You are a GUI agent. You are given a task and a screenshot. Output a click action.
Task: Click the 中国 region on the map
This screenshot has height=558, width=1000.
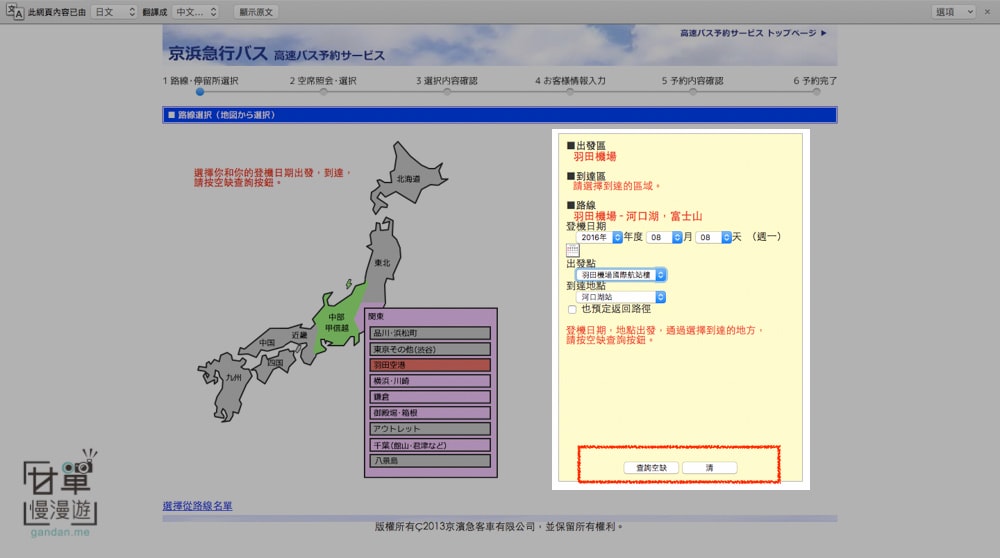(267, 342)
